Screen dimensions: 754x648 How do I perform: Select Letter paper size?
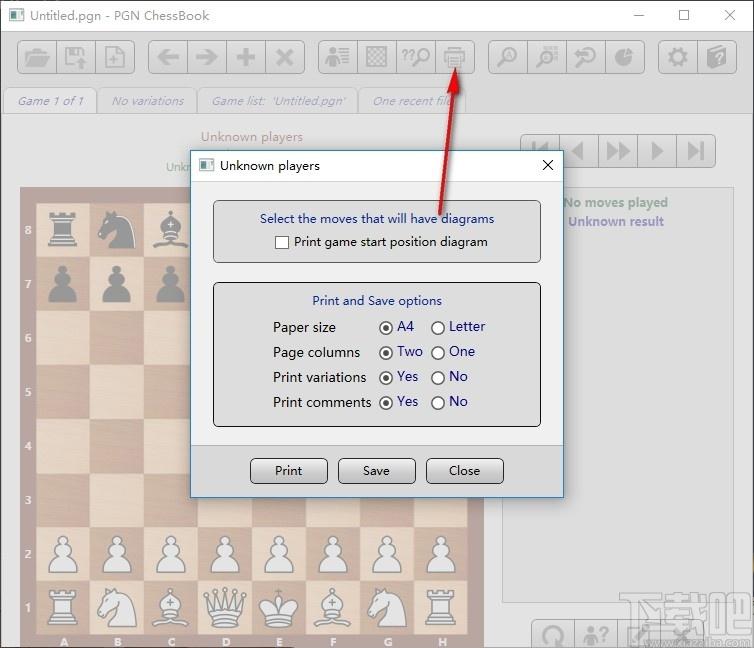[438, 327]
